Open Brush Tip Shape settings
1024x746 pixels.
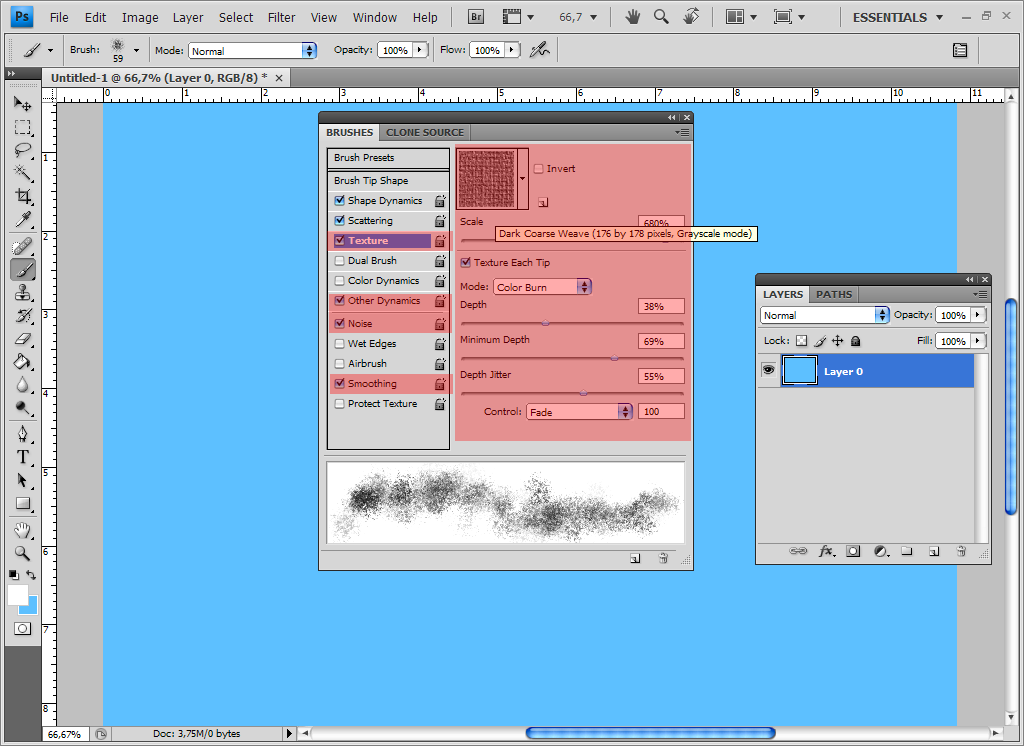point(389,180)
